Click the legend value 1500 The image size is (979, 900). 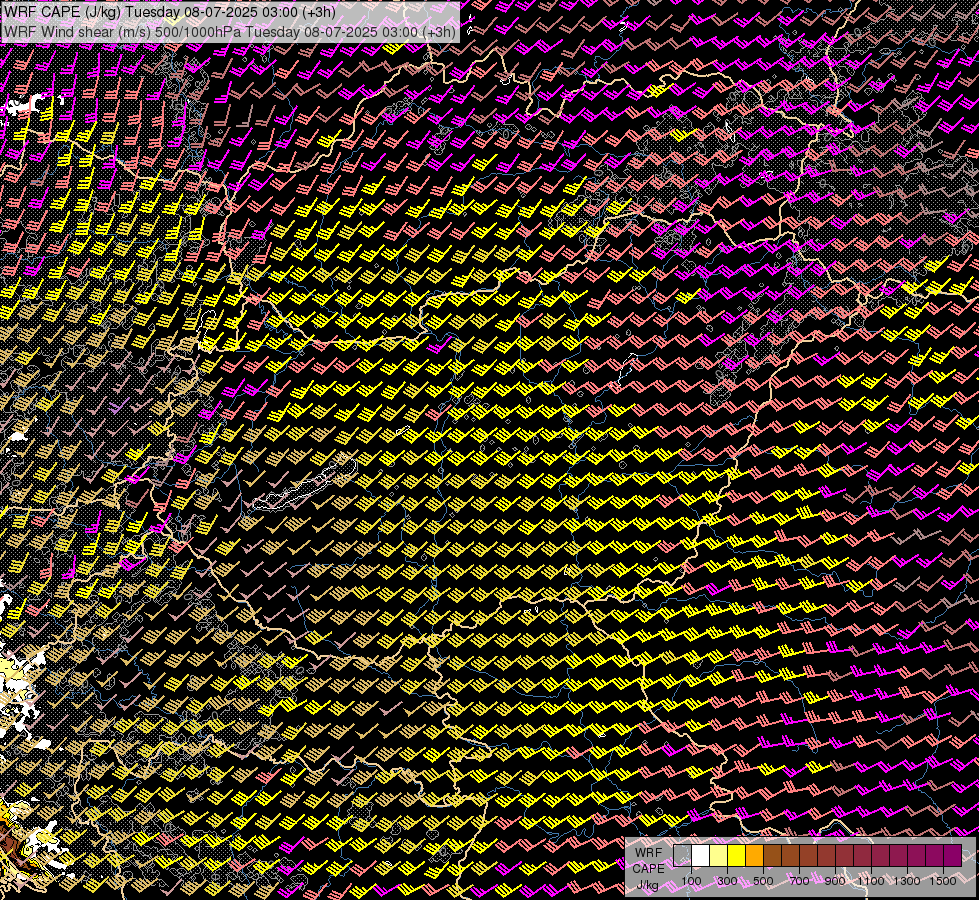click(x=943, y=881)
